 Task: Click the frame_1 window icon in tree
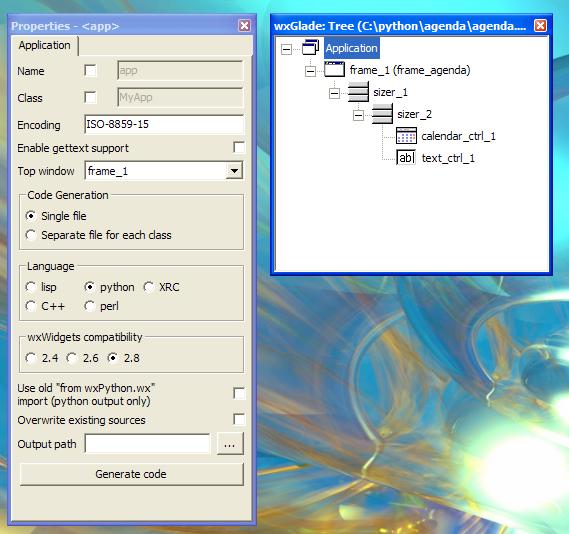coord(334,69)
